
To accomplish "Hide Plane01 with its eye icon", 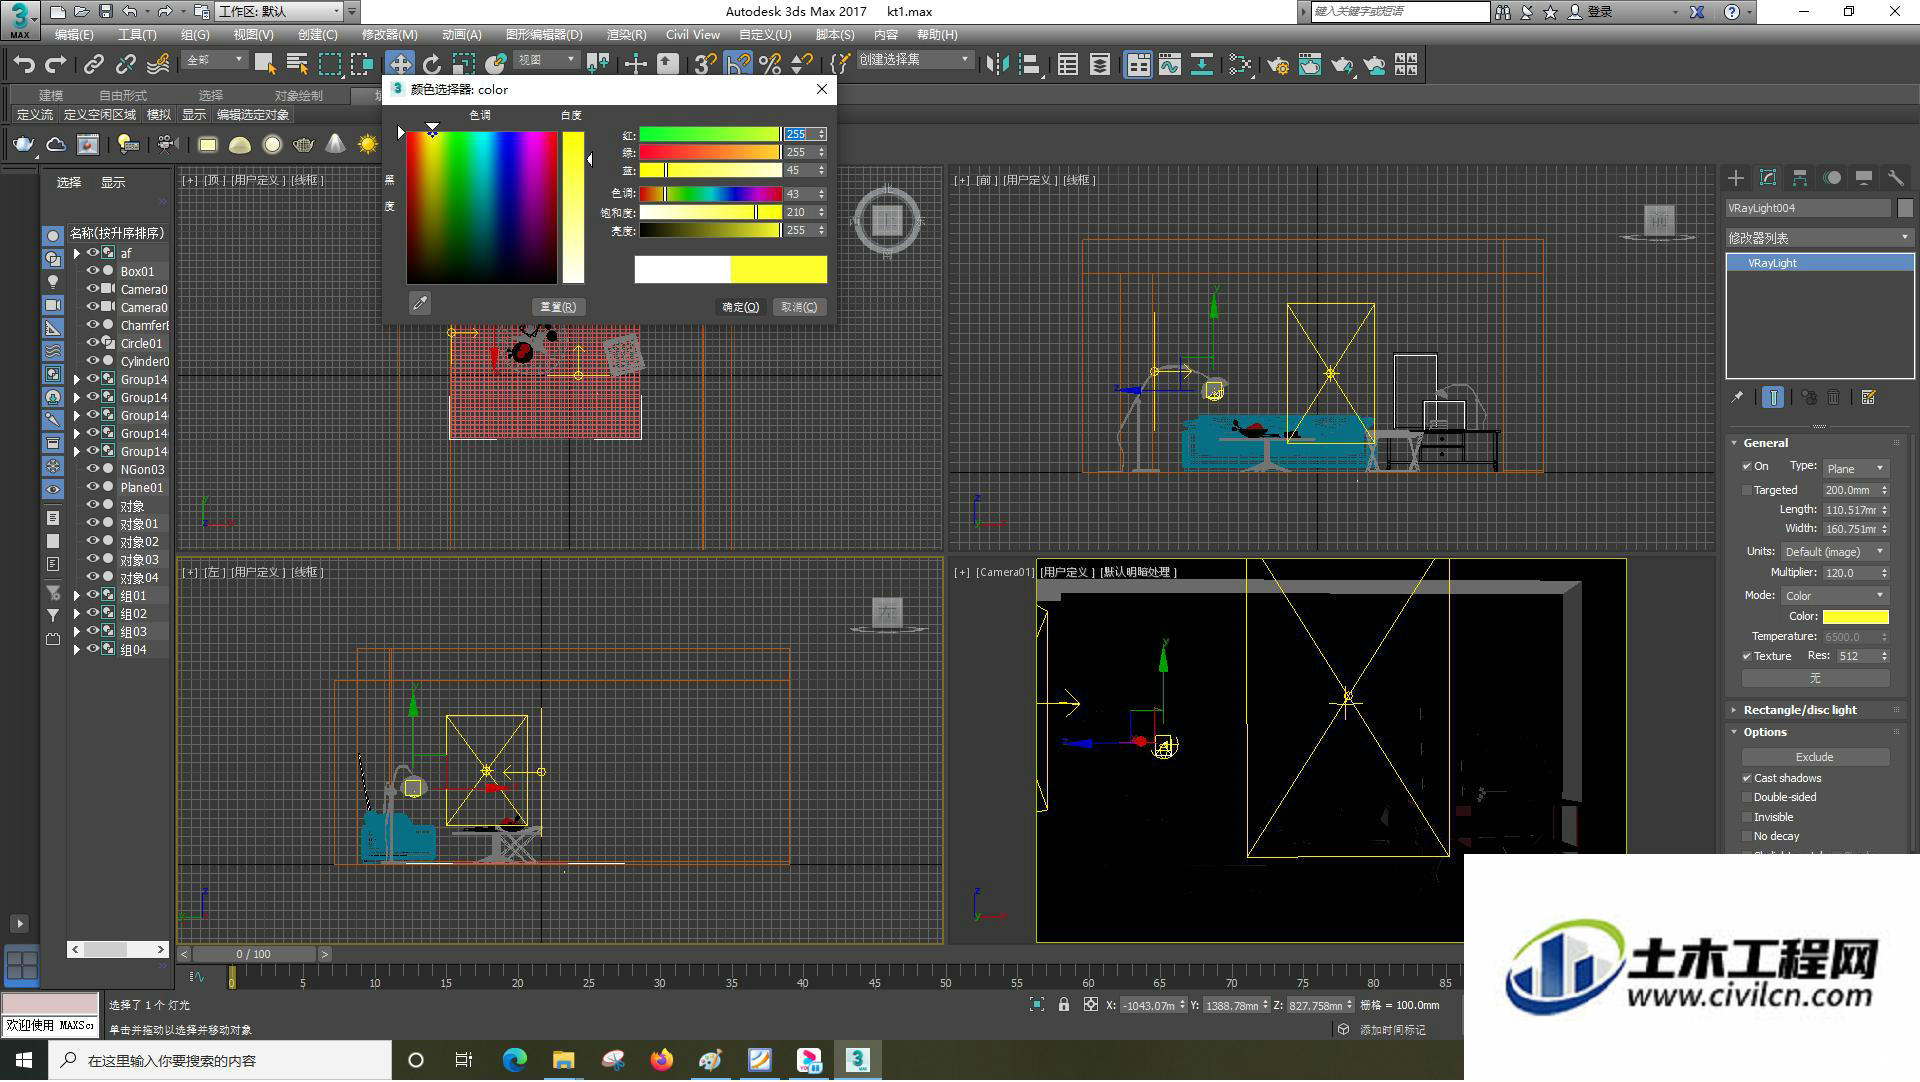I will 93,487.
